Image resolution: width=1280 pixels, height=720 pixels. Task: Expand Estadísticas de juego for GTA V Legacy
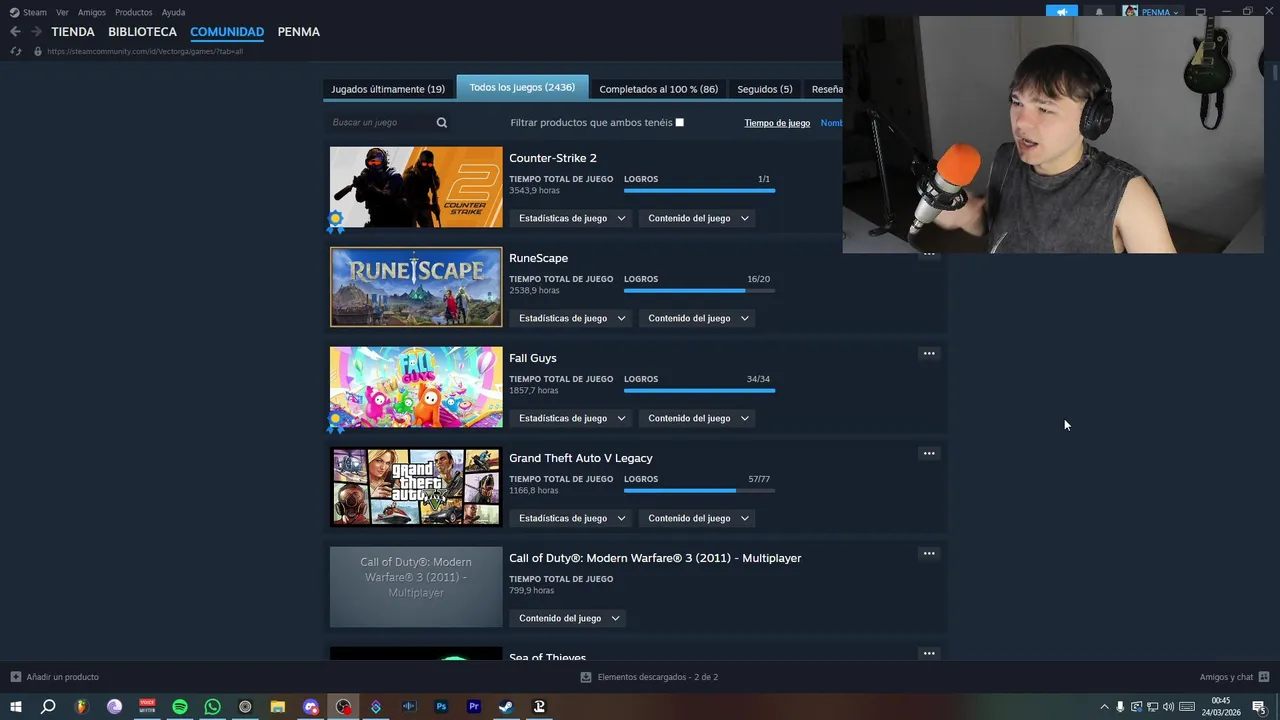572,518
